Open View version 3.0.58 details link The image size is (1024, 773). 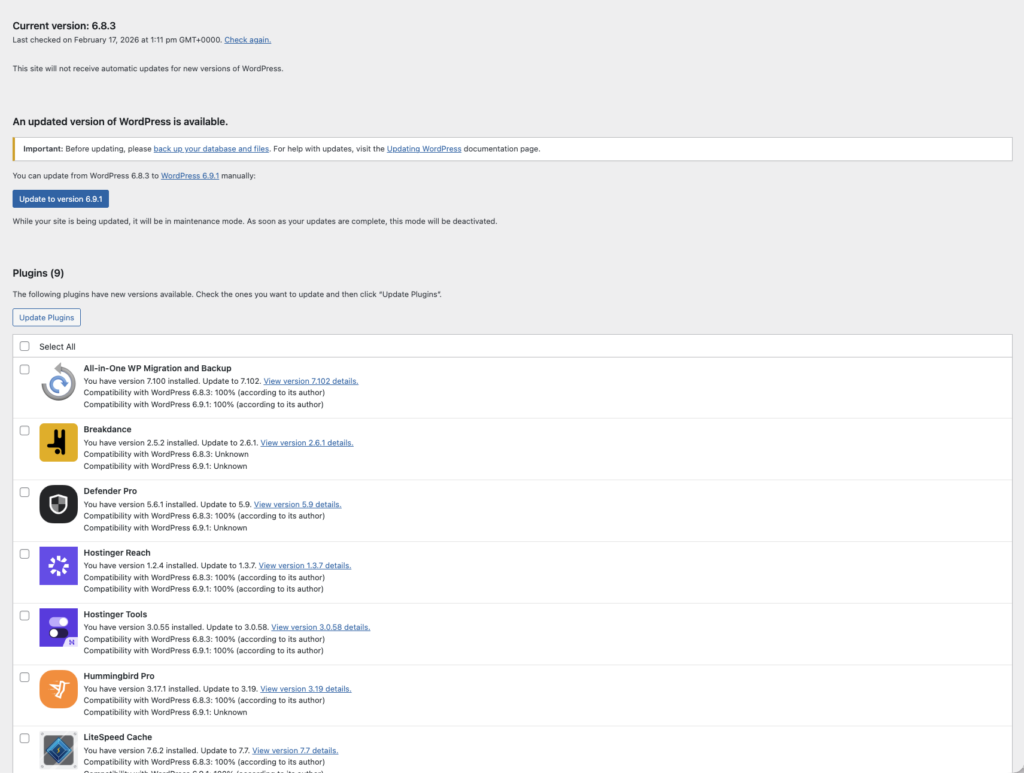(320, 627)
